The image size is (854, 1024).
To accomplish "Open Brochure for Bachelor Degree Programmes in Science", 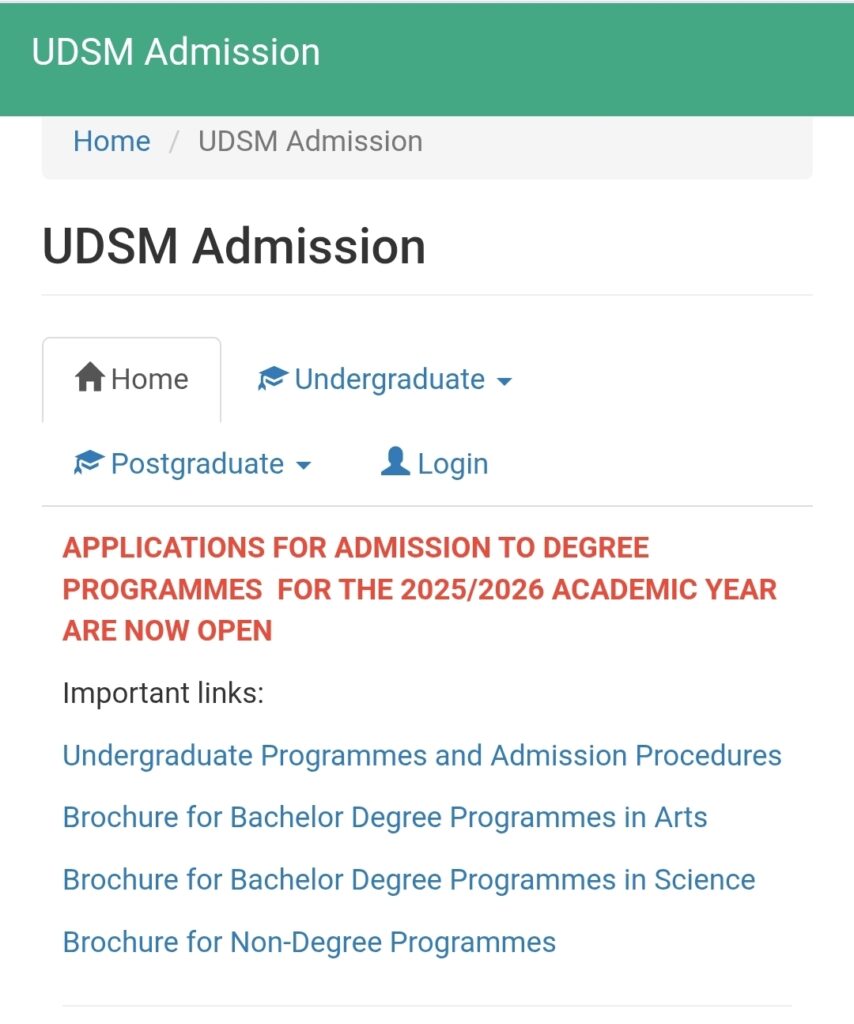I will click(409, 880).
